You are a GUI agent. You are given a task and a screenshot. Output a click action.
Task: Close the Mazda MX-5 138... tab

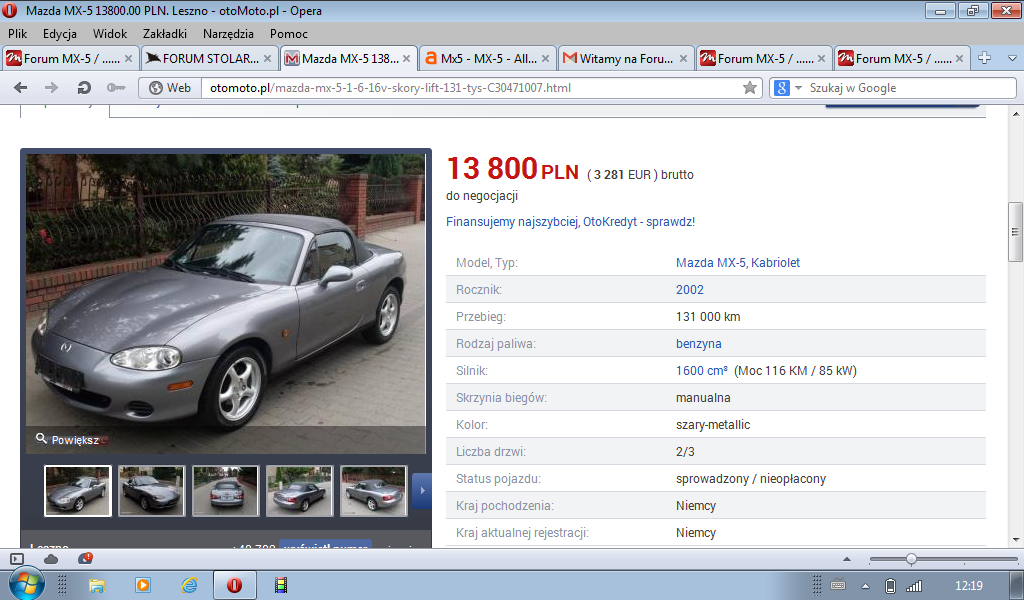click(406, 59)
